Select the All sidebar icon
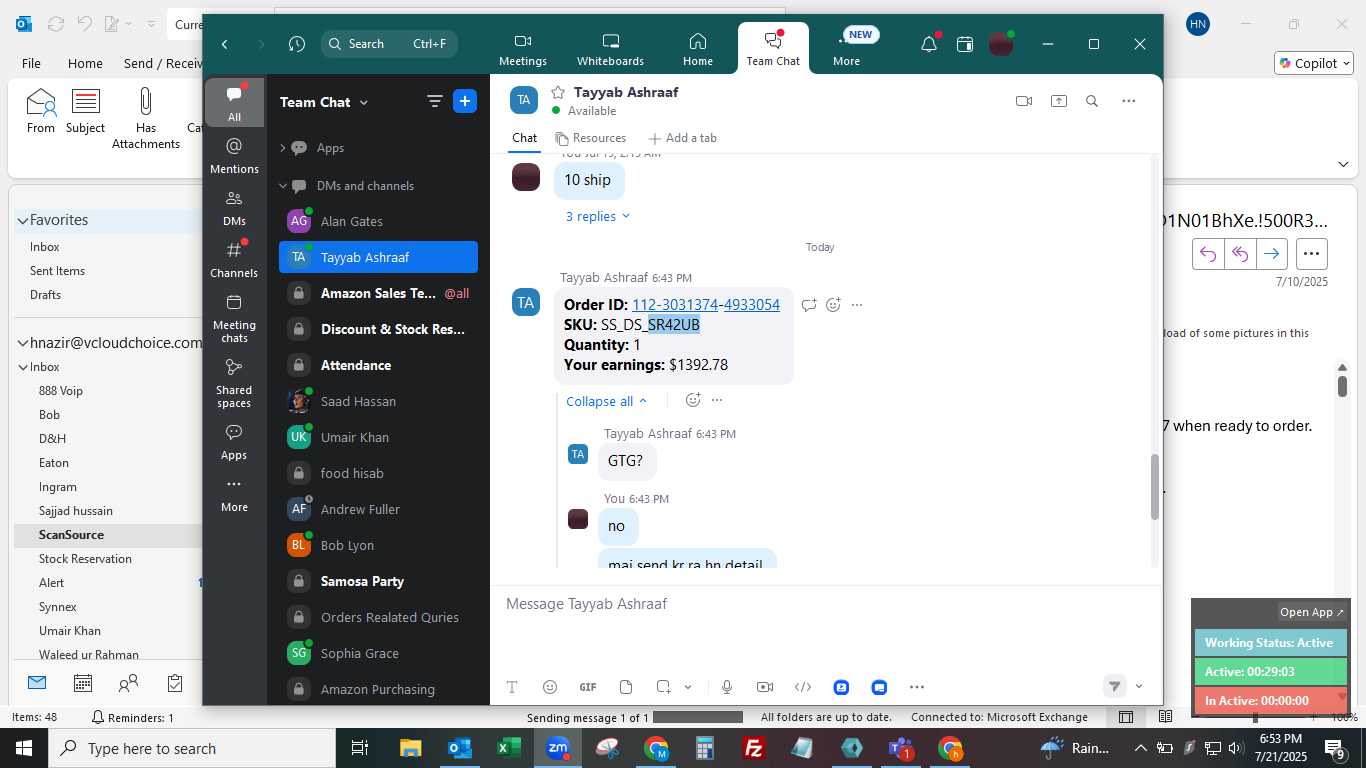This screenshot has width=1366, height=768. click(x=234, y=103)
